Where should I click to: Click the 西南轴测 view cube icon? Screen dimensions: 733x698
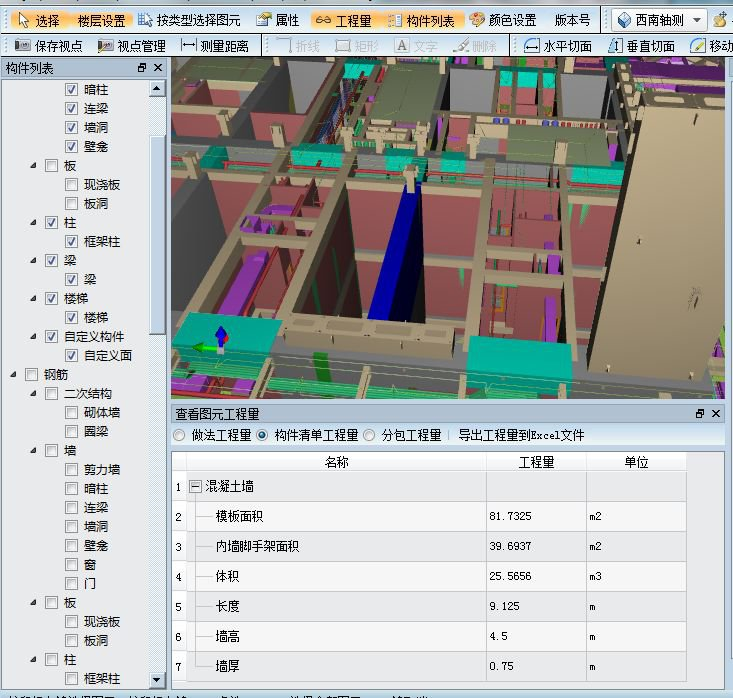[x=624, y=21]
